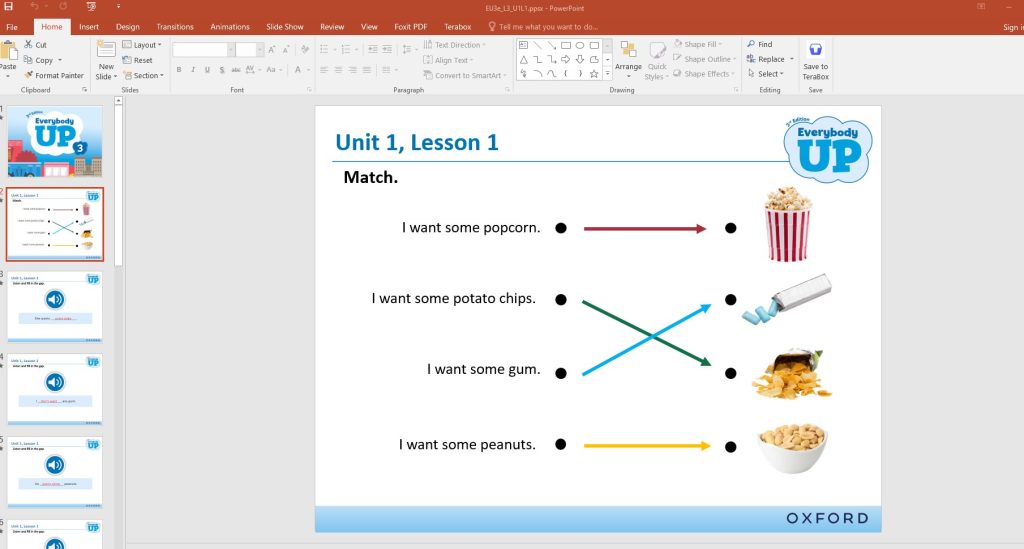Click the Numbering list icon

(x=345, y=50)
